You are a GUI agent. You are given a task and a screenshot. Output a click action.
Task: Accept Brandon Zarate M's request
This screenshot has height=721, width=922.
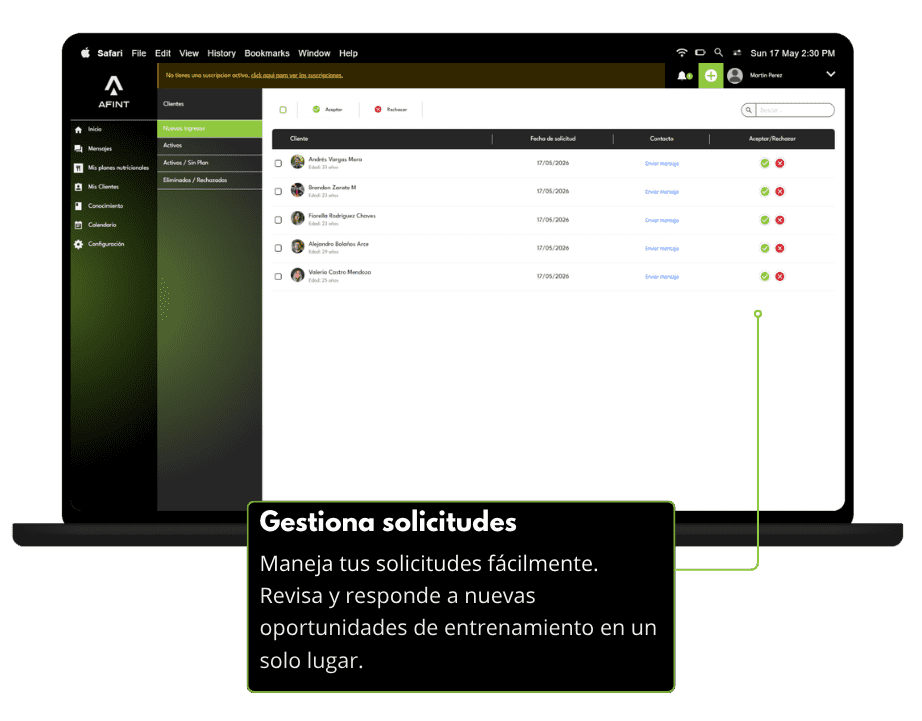(764, 191)
